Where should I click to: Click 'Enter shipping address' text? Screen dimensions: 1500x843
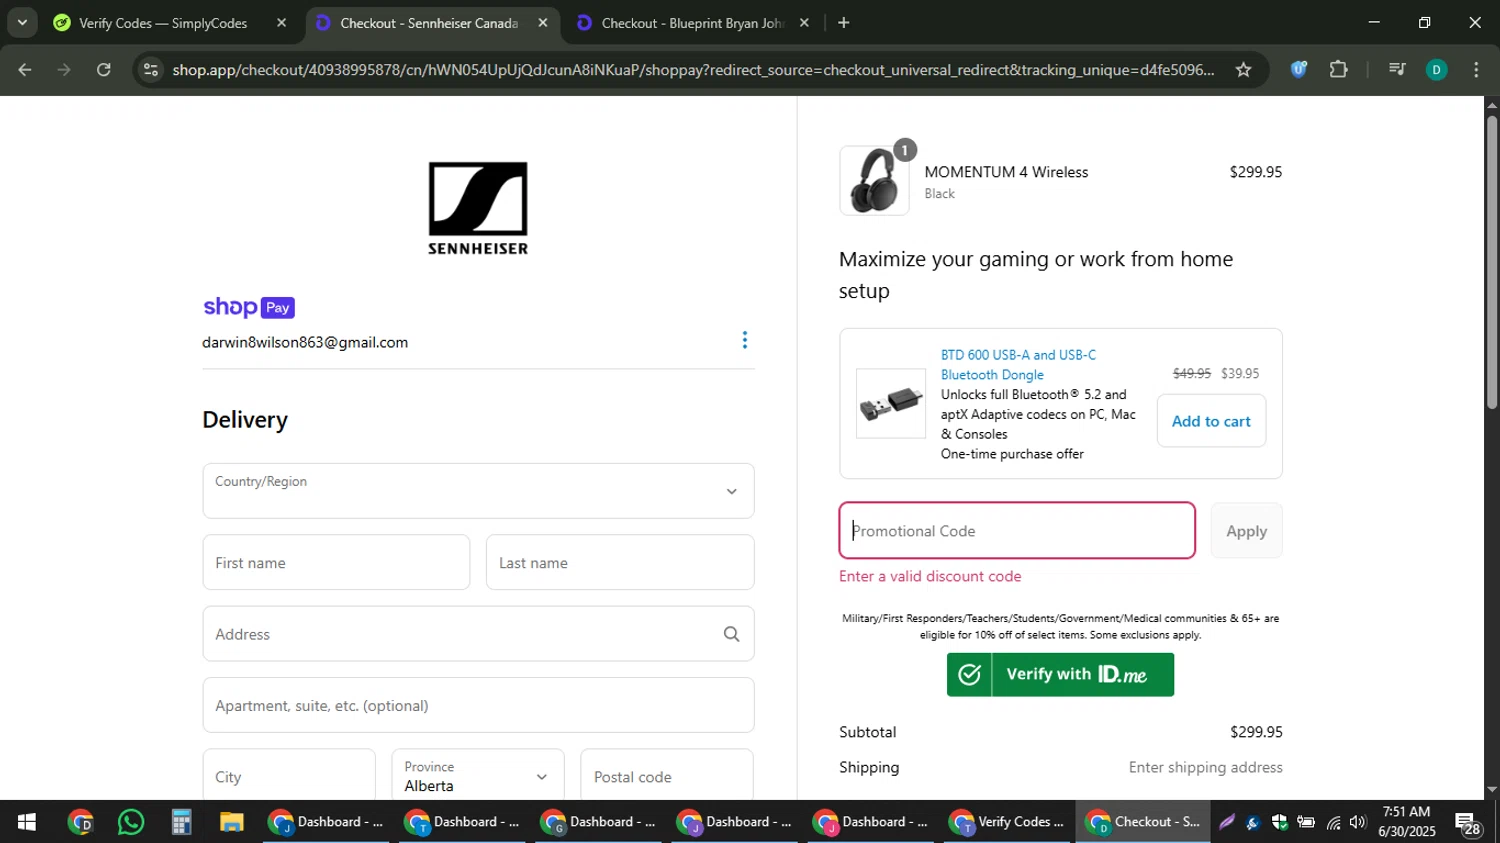[1205, 767]
